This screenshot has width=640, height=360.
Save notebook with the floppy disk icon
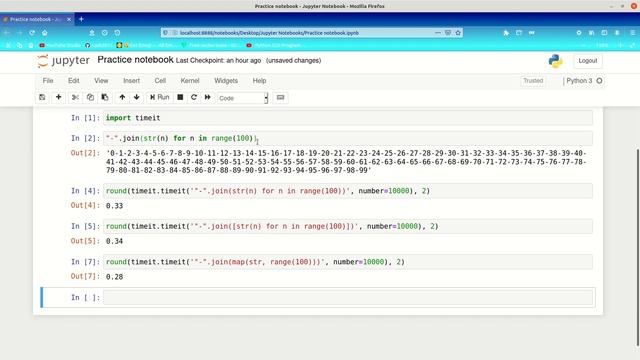pyautogui.click(x=42, y=98)
